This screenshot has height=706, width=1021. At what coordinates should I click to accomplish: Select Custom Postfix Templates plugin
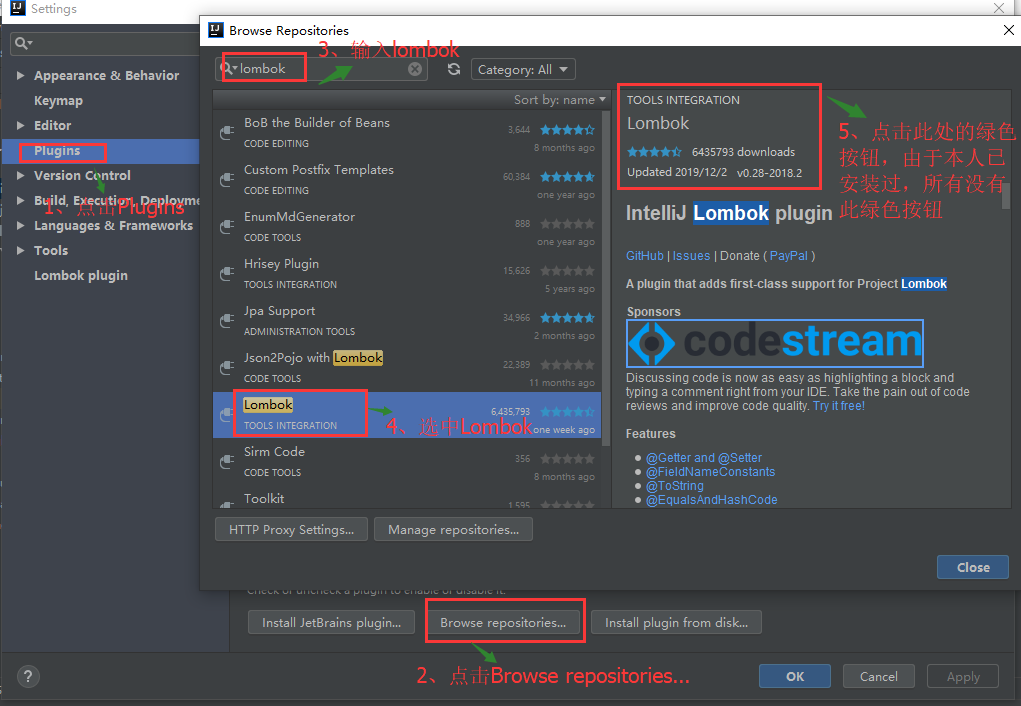pos(407,180)
